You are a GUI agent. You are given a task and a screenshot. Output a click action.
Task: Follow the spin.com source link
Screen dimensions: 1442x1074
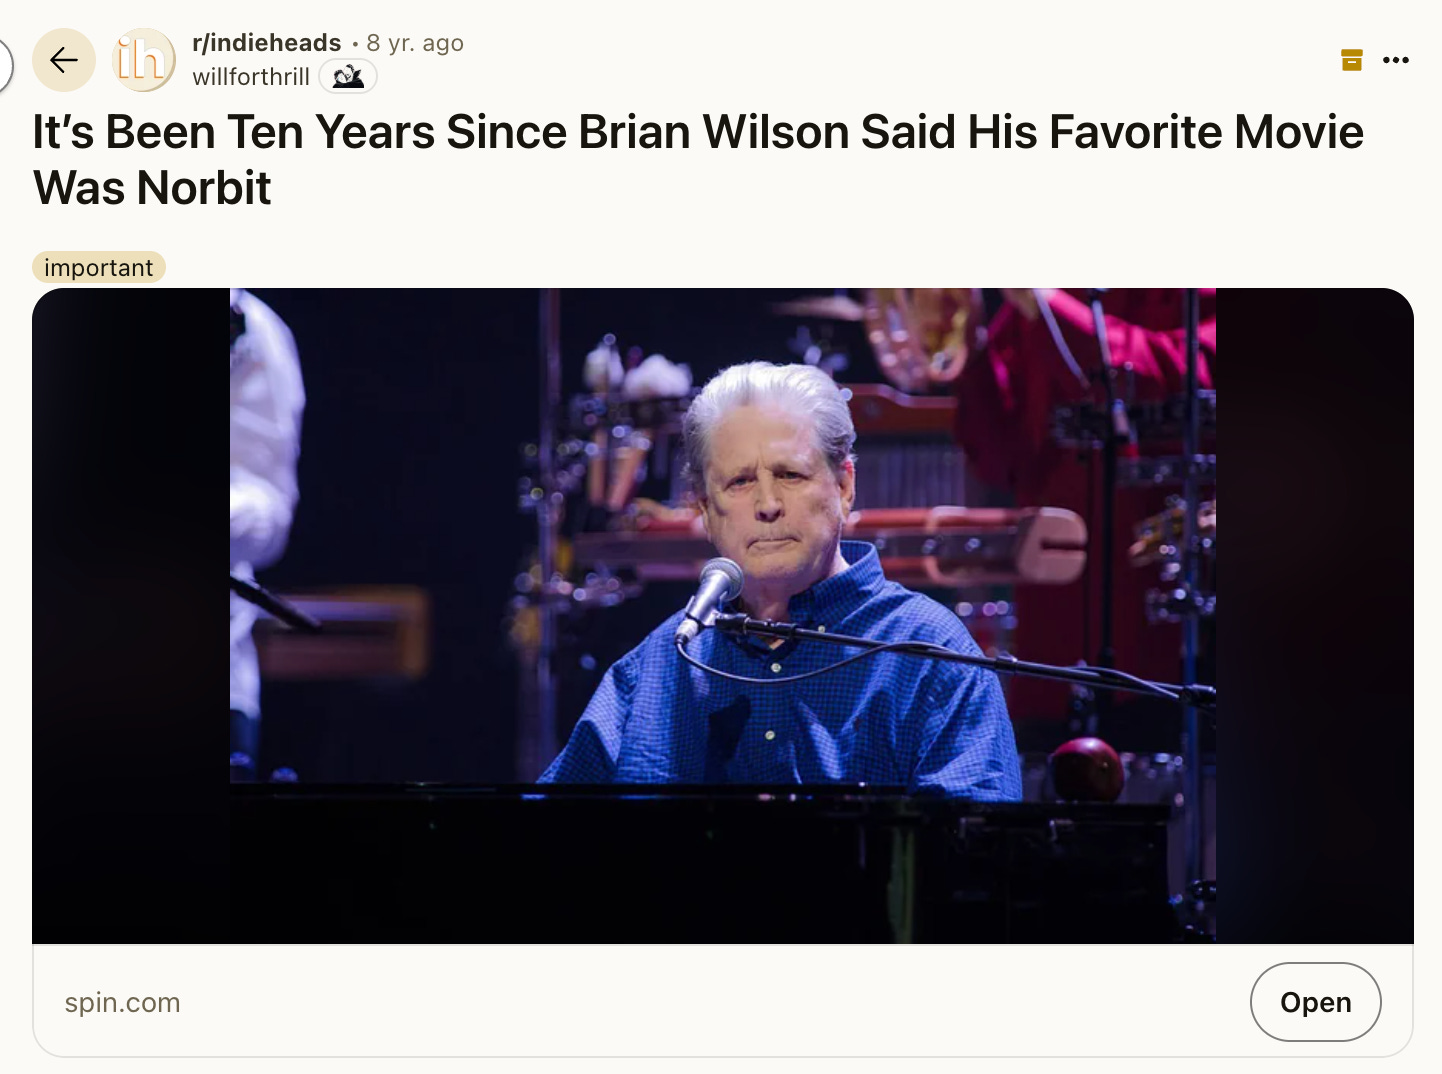pos(122,1002)
